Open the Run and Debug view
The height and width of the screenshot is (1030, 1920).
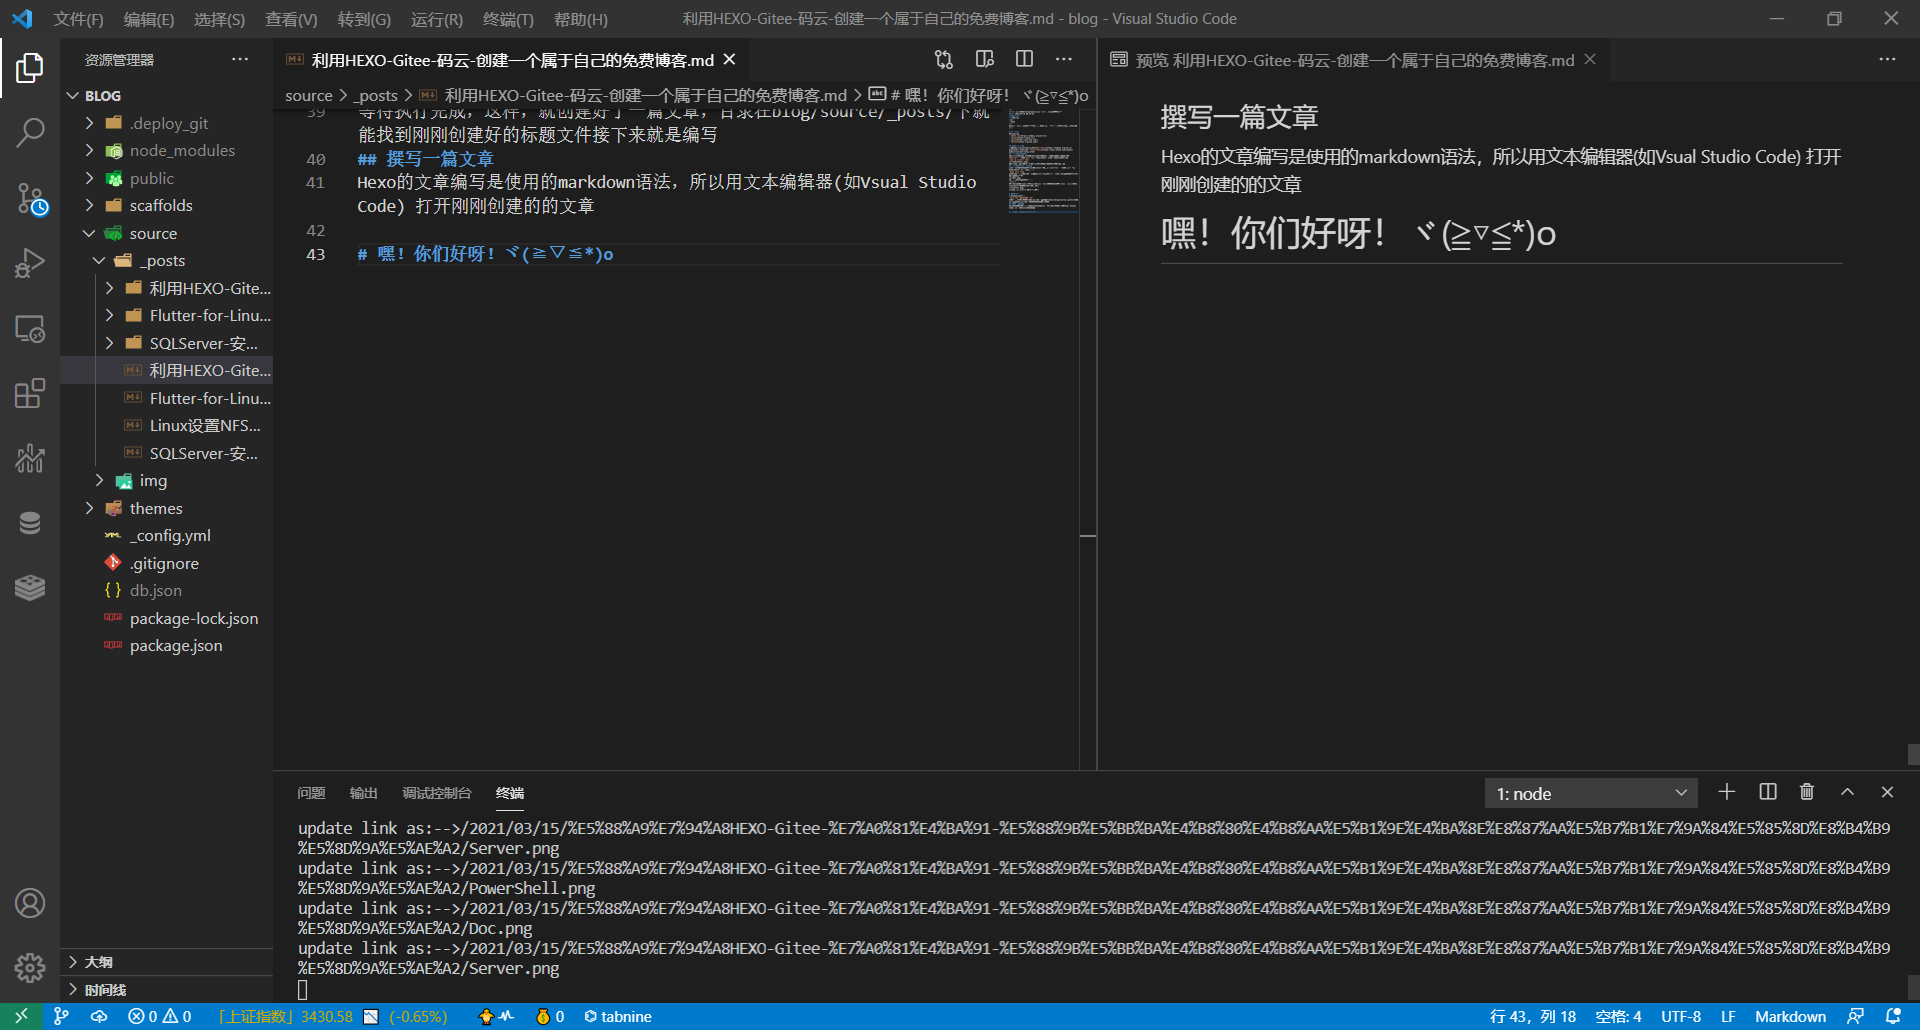(x=30, y=263)
